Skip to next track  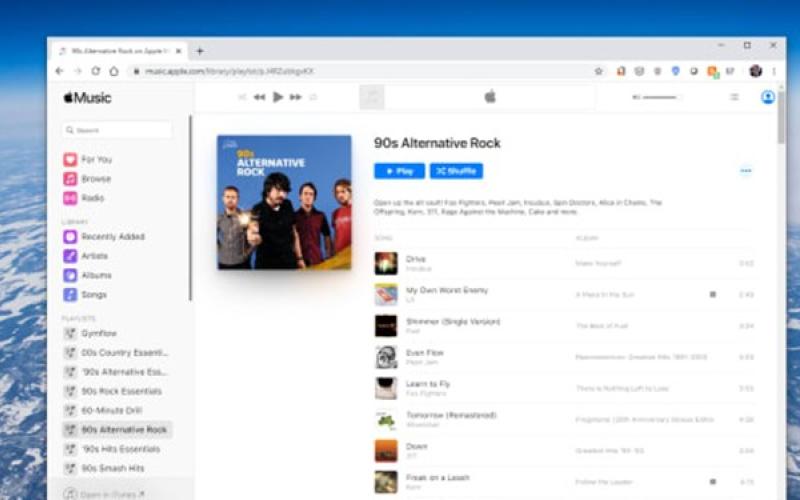coord(295,97)
